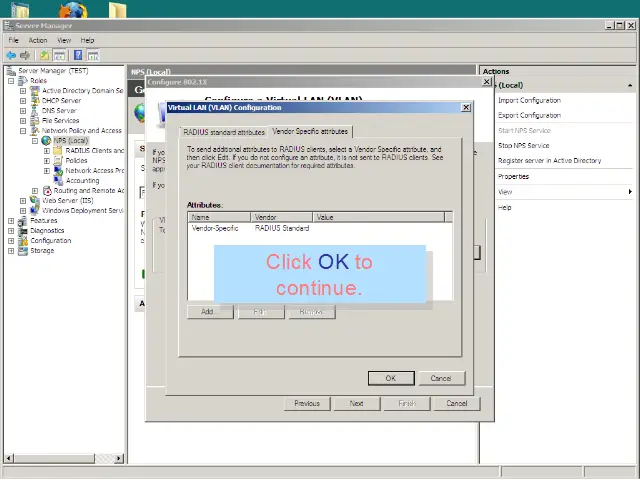Screen dimensions: 640x480
Task: Open the Help menu in menu bar
Action: pyautogui.click(x=87, y=40)
